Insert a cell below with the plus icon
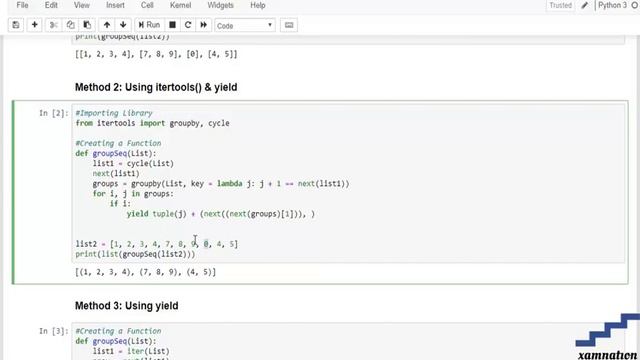The width and height of the screenshot is (640, 360). pos(35,25)
